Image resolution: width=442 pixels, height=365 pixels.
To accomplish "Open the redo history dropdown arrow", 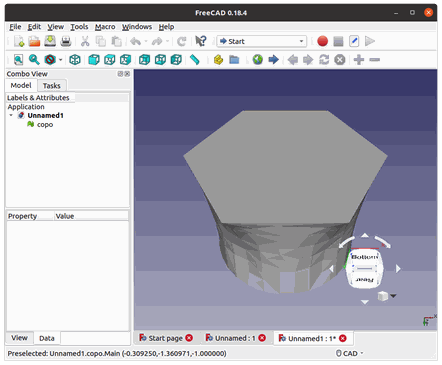I will (x=167, y=42).
